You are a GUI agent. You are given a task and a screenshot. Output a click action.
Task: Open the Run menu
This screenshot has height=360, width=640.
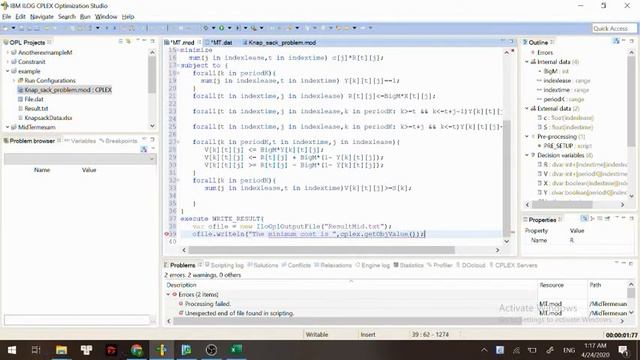[85, 17]
